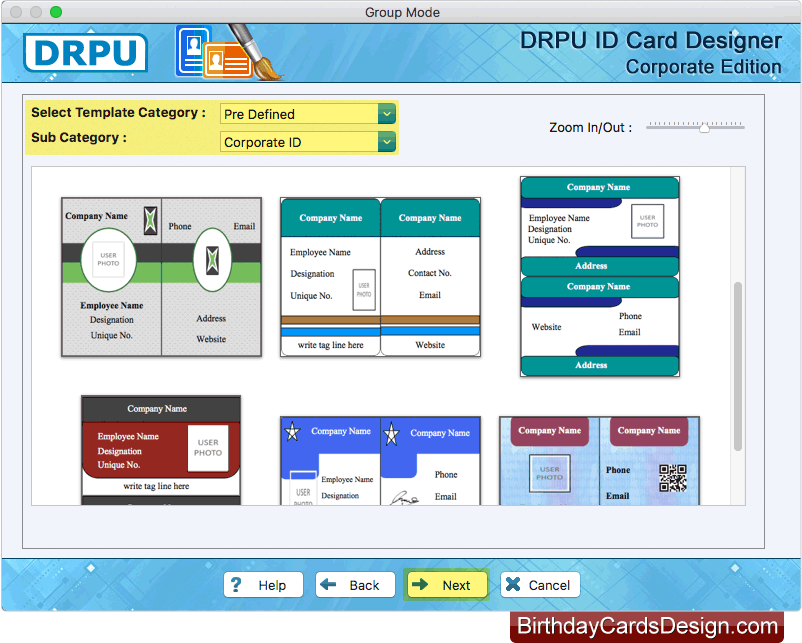This screenshot has height=643, width=802.
Task: Click the DRPU ID Card Designer title
Action: coord(651,40)
